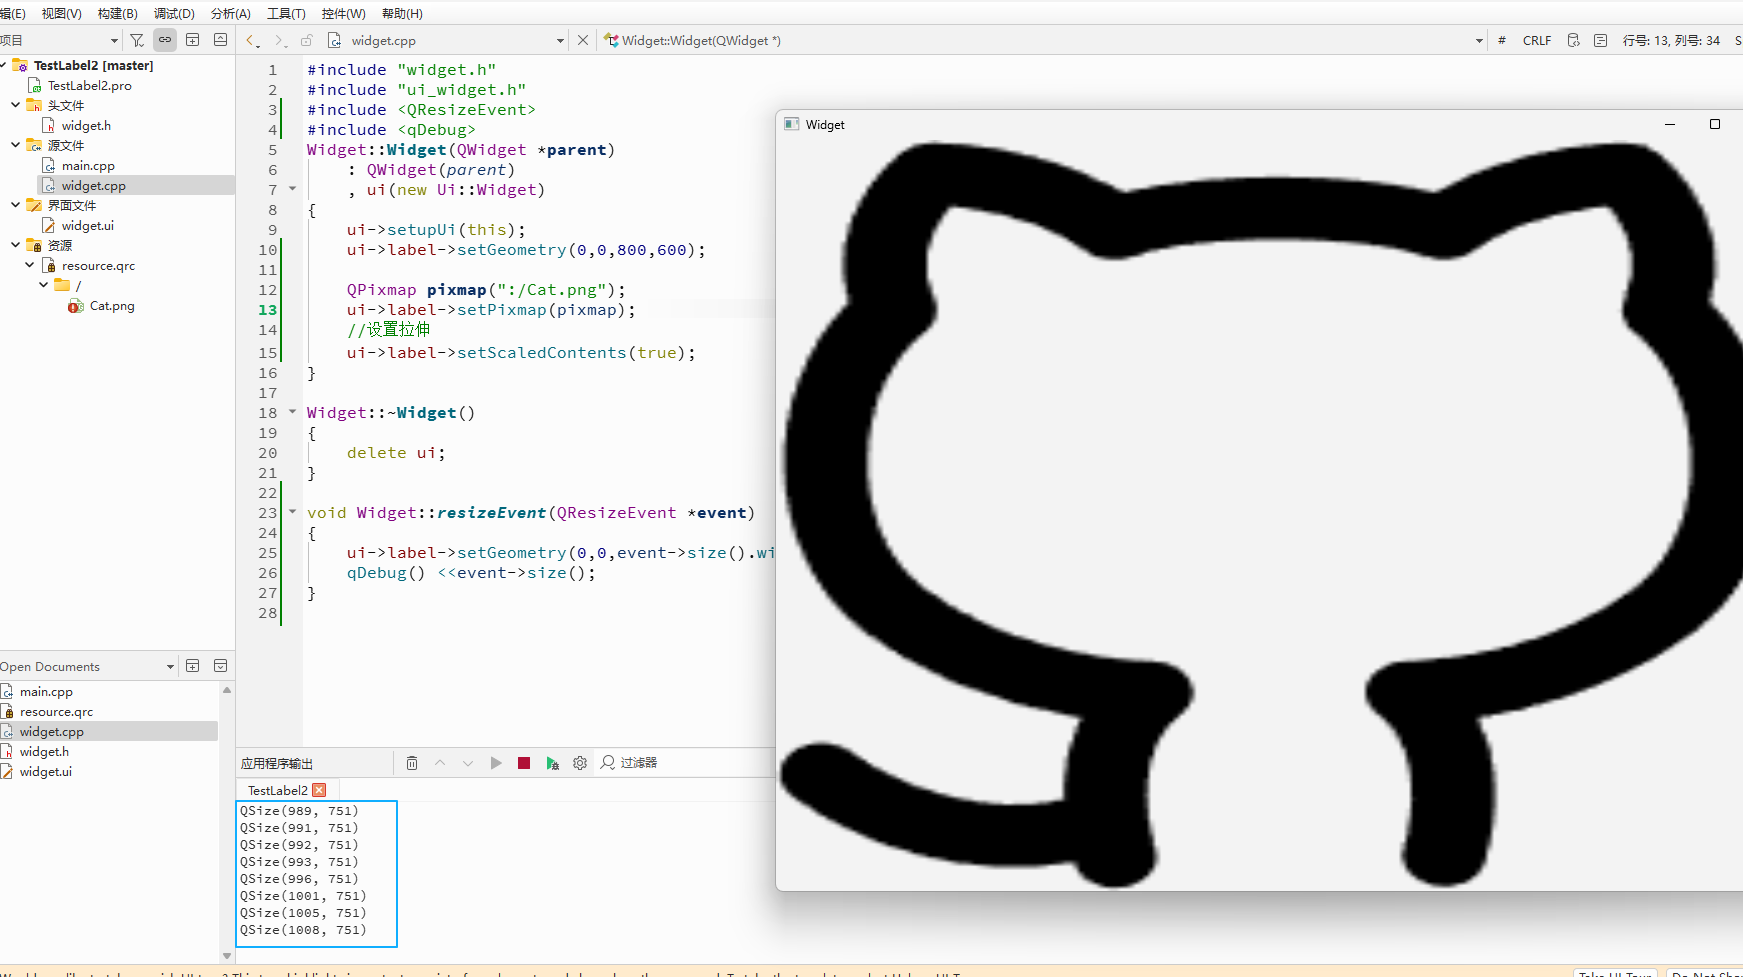Split the Open Documents panel
This screenshot has height=977, width=1743.
click(193, 666)
